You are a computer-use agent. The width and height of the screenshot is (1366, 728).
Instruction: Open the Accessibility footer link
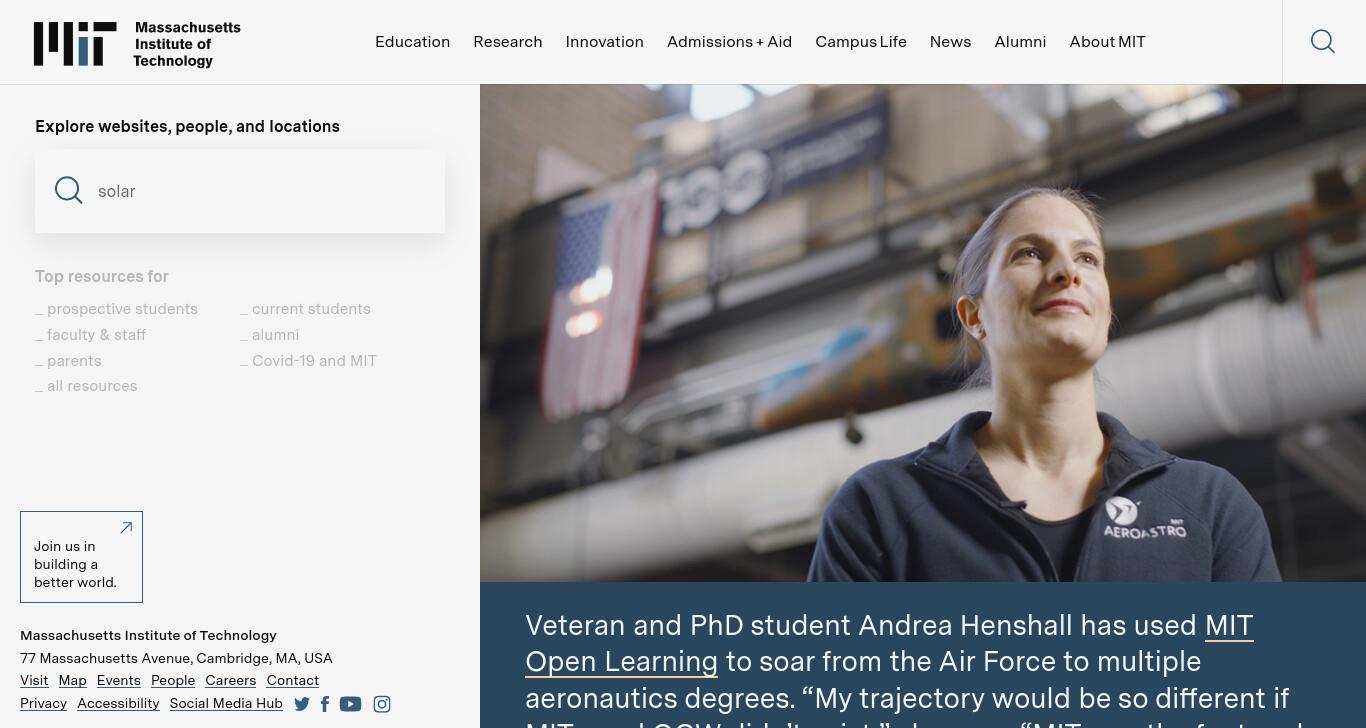[x=118, y=703]
